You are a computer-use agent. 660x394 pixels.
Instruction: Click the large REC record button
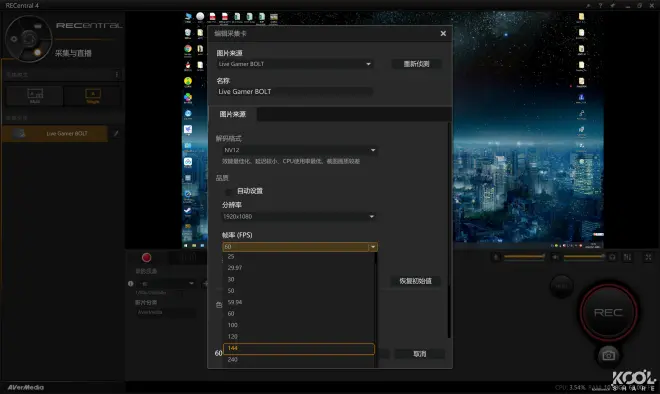coord(608,312)
